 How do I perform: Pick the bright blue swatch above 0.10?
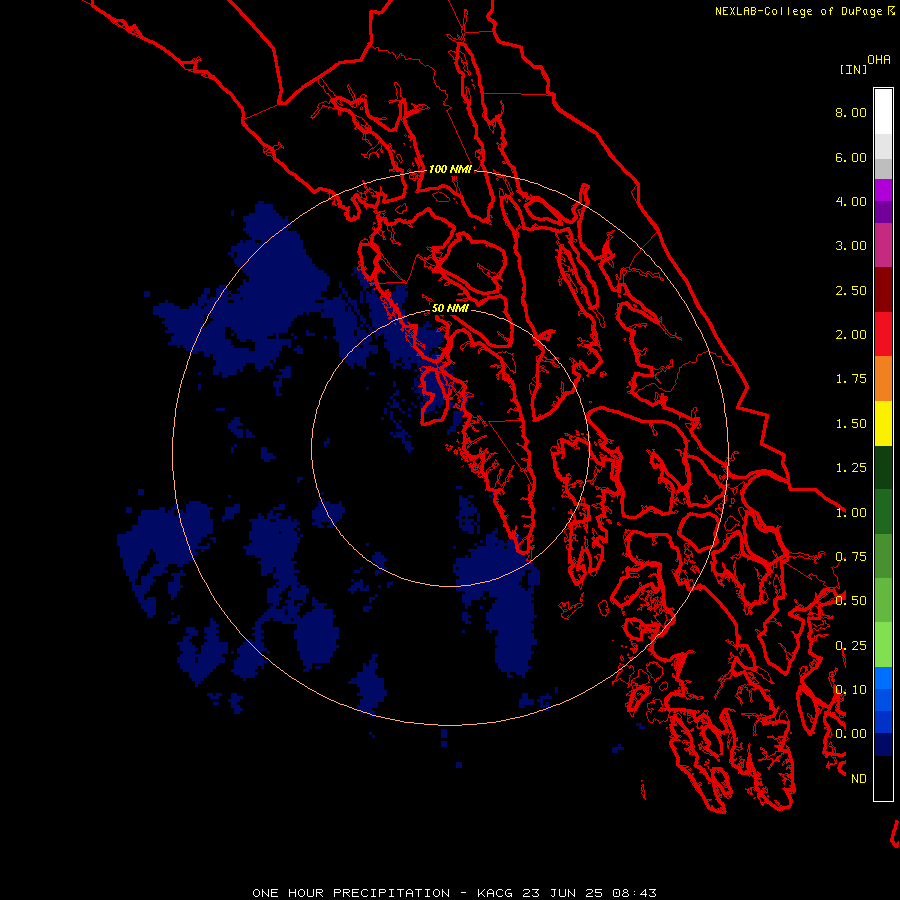point(883,678)
